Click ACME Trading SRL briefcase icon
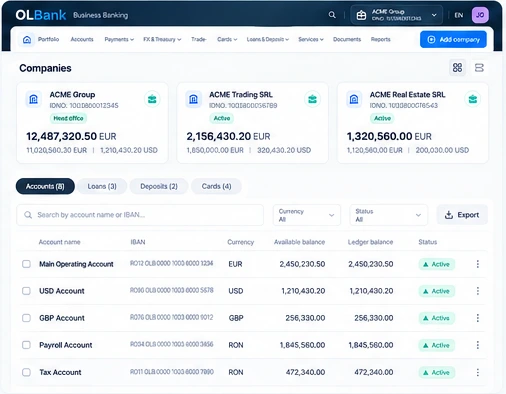Screen dimensions: 506x394 [312, 99]
